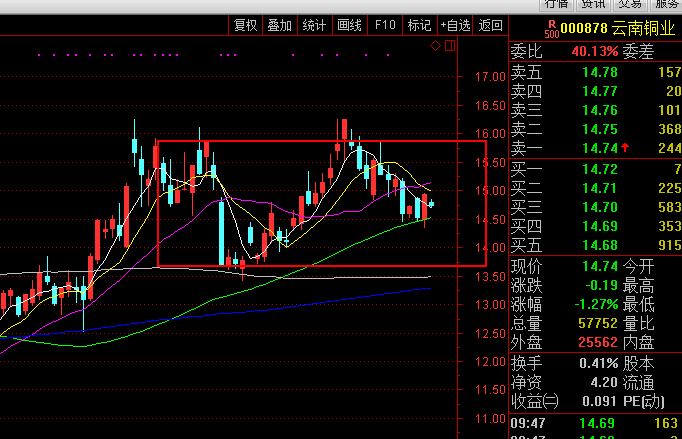Open the 统计 statistics tool

(x=314, y=26)
